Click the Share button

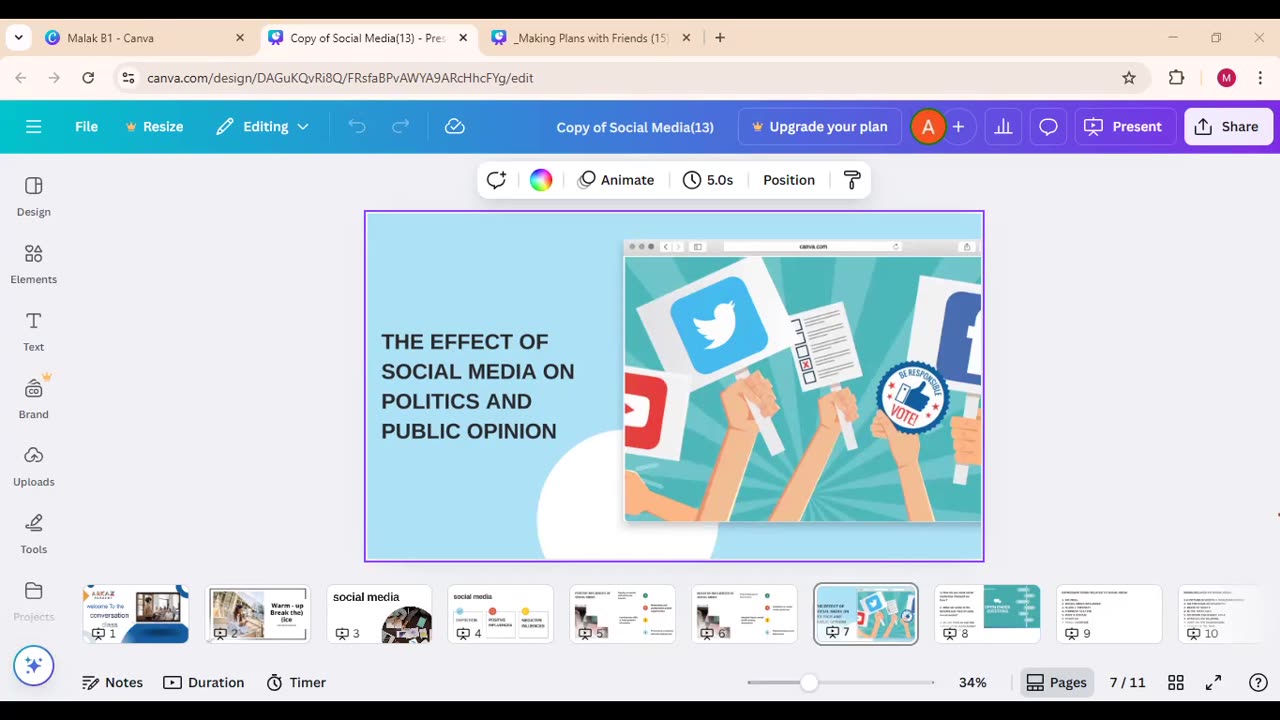coord(1228,127)
